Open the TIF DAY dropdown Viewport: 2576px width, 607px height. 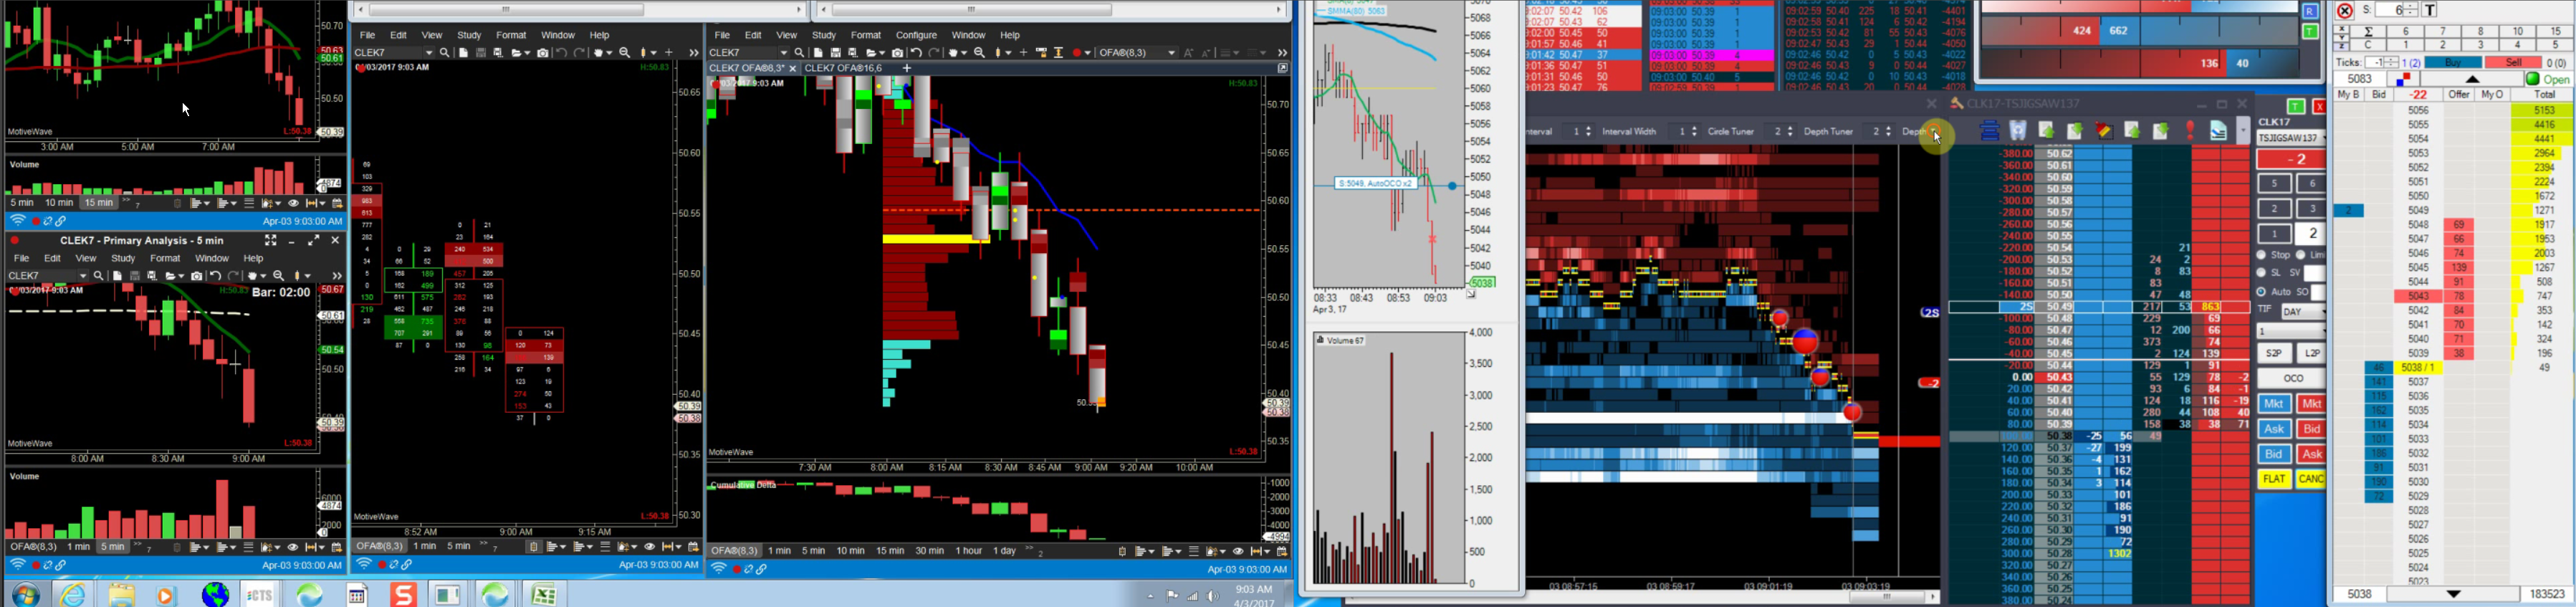pos(2303,312)
